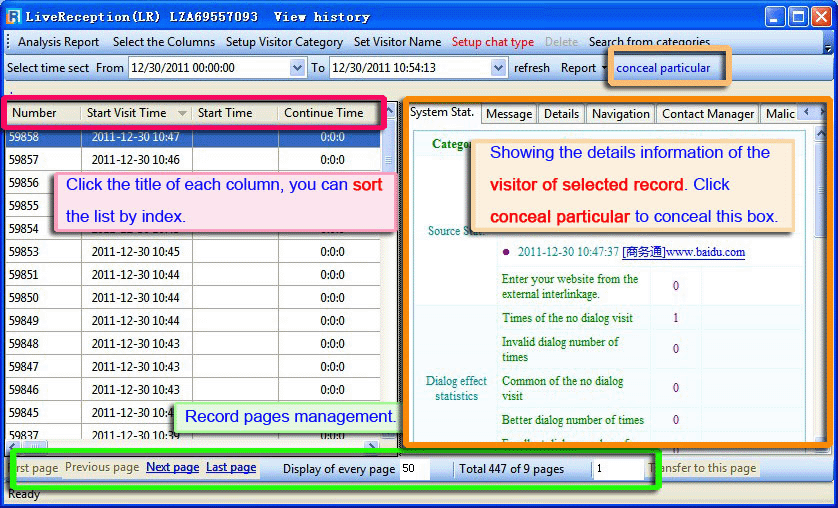Expand the From date dropdown
The image size is (838, 508).
pos(297,68)
